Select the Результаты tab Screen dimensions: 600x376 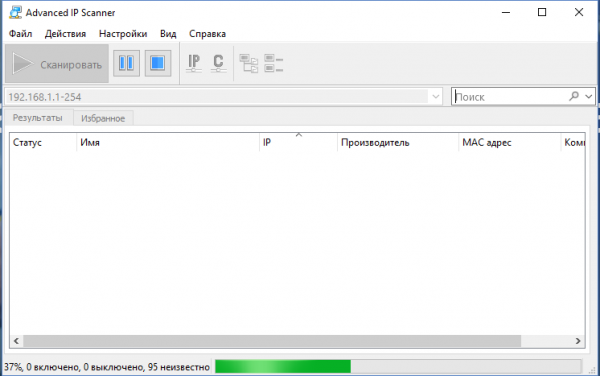(x=38, y=117)
